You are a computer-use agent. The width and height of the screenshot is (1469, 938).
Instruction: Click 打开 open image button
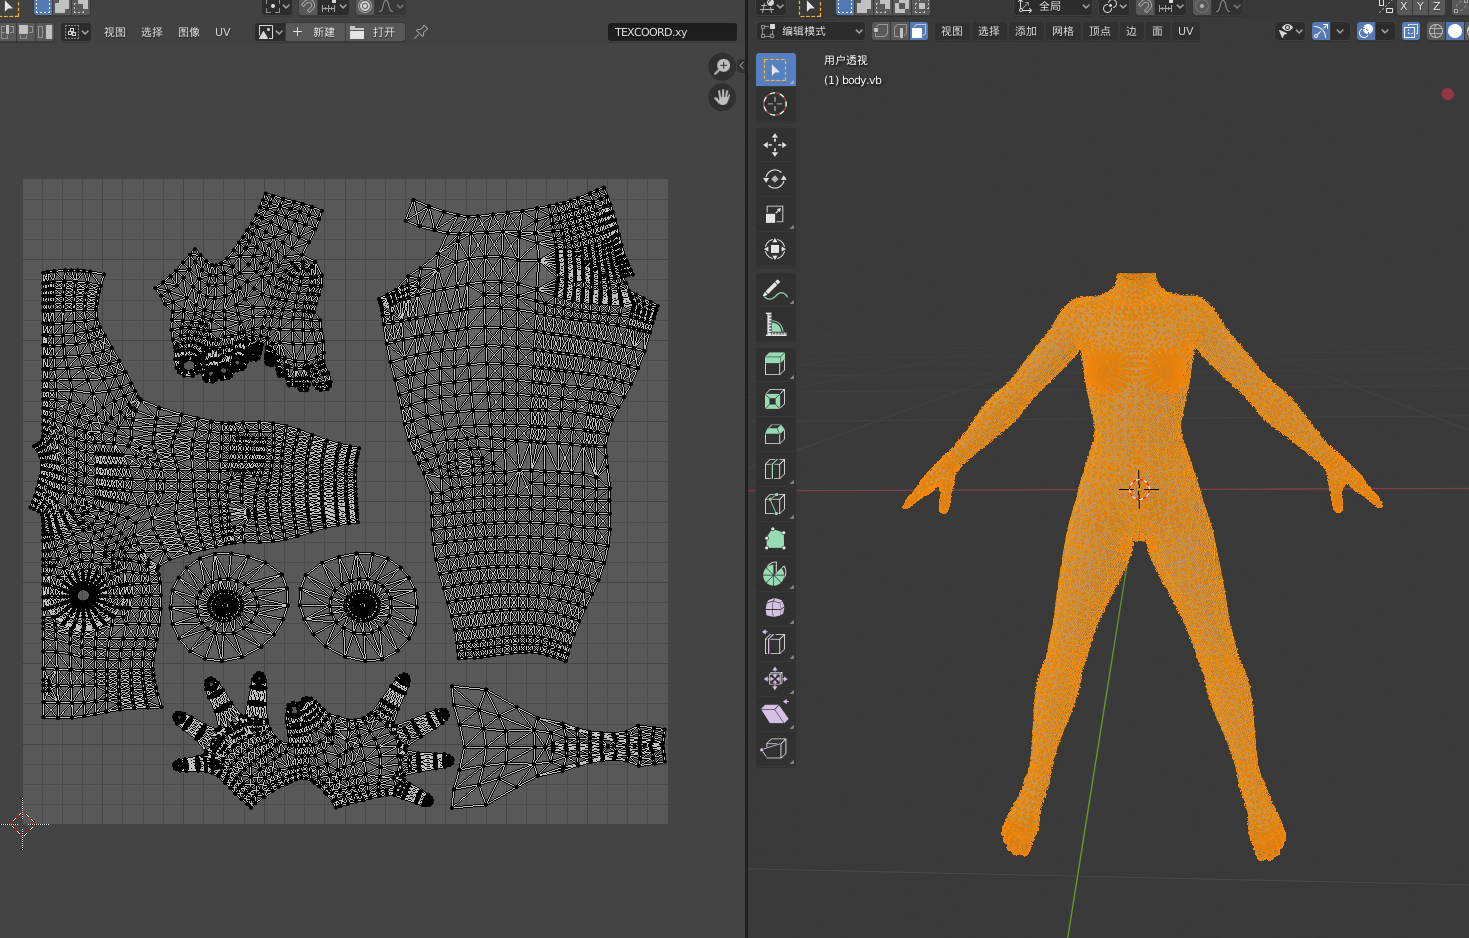point(374,32)
